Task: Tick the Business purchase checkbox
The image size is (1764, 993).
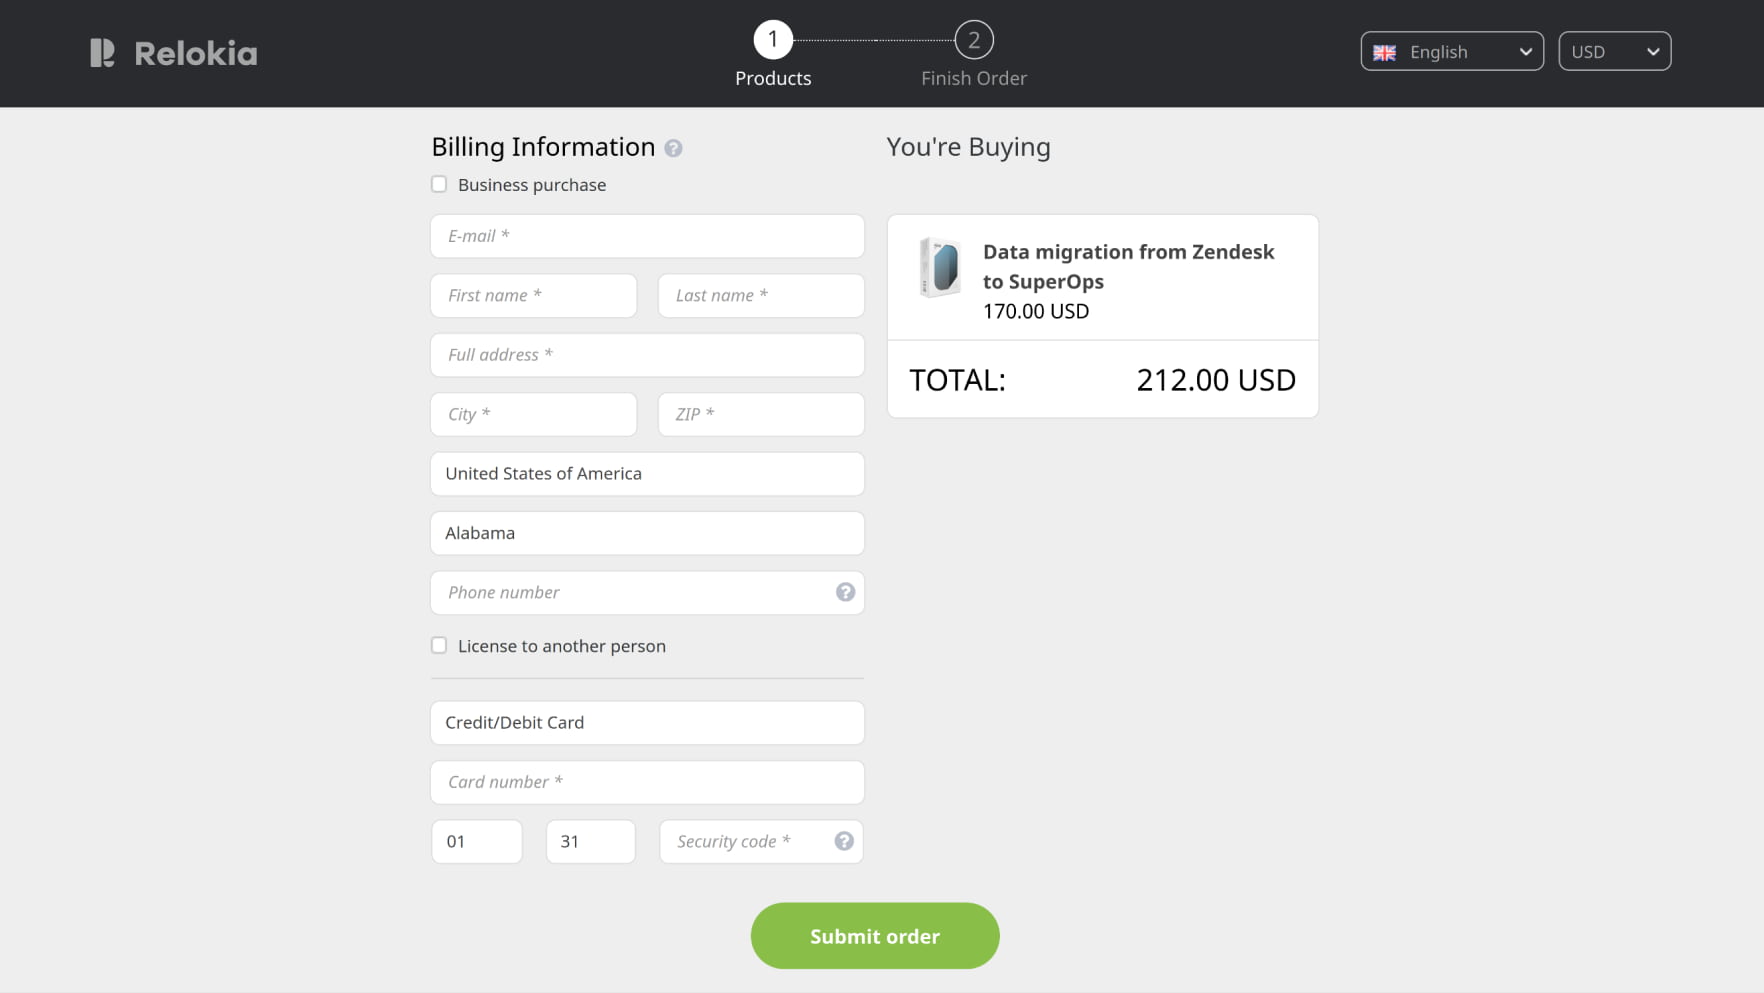Action: (x=439, y=184)
